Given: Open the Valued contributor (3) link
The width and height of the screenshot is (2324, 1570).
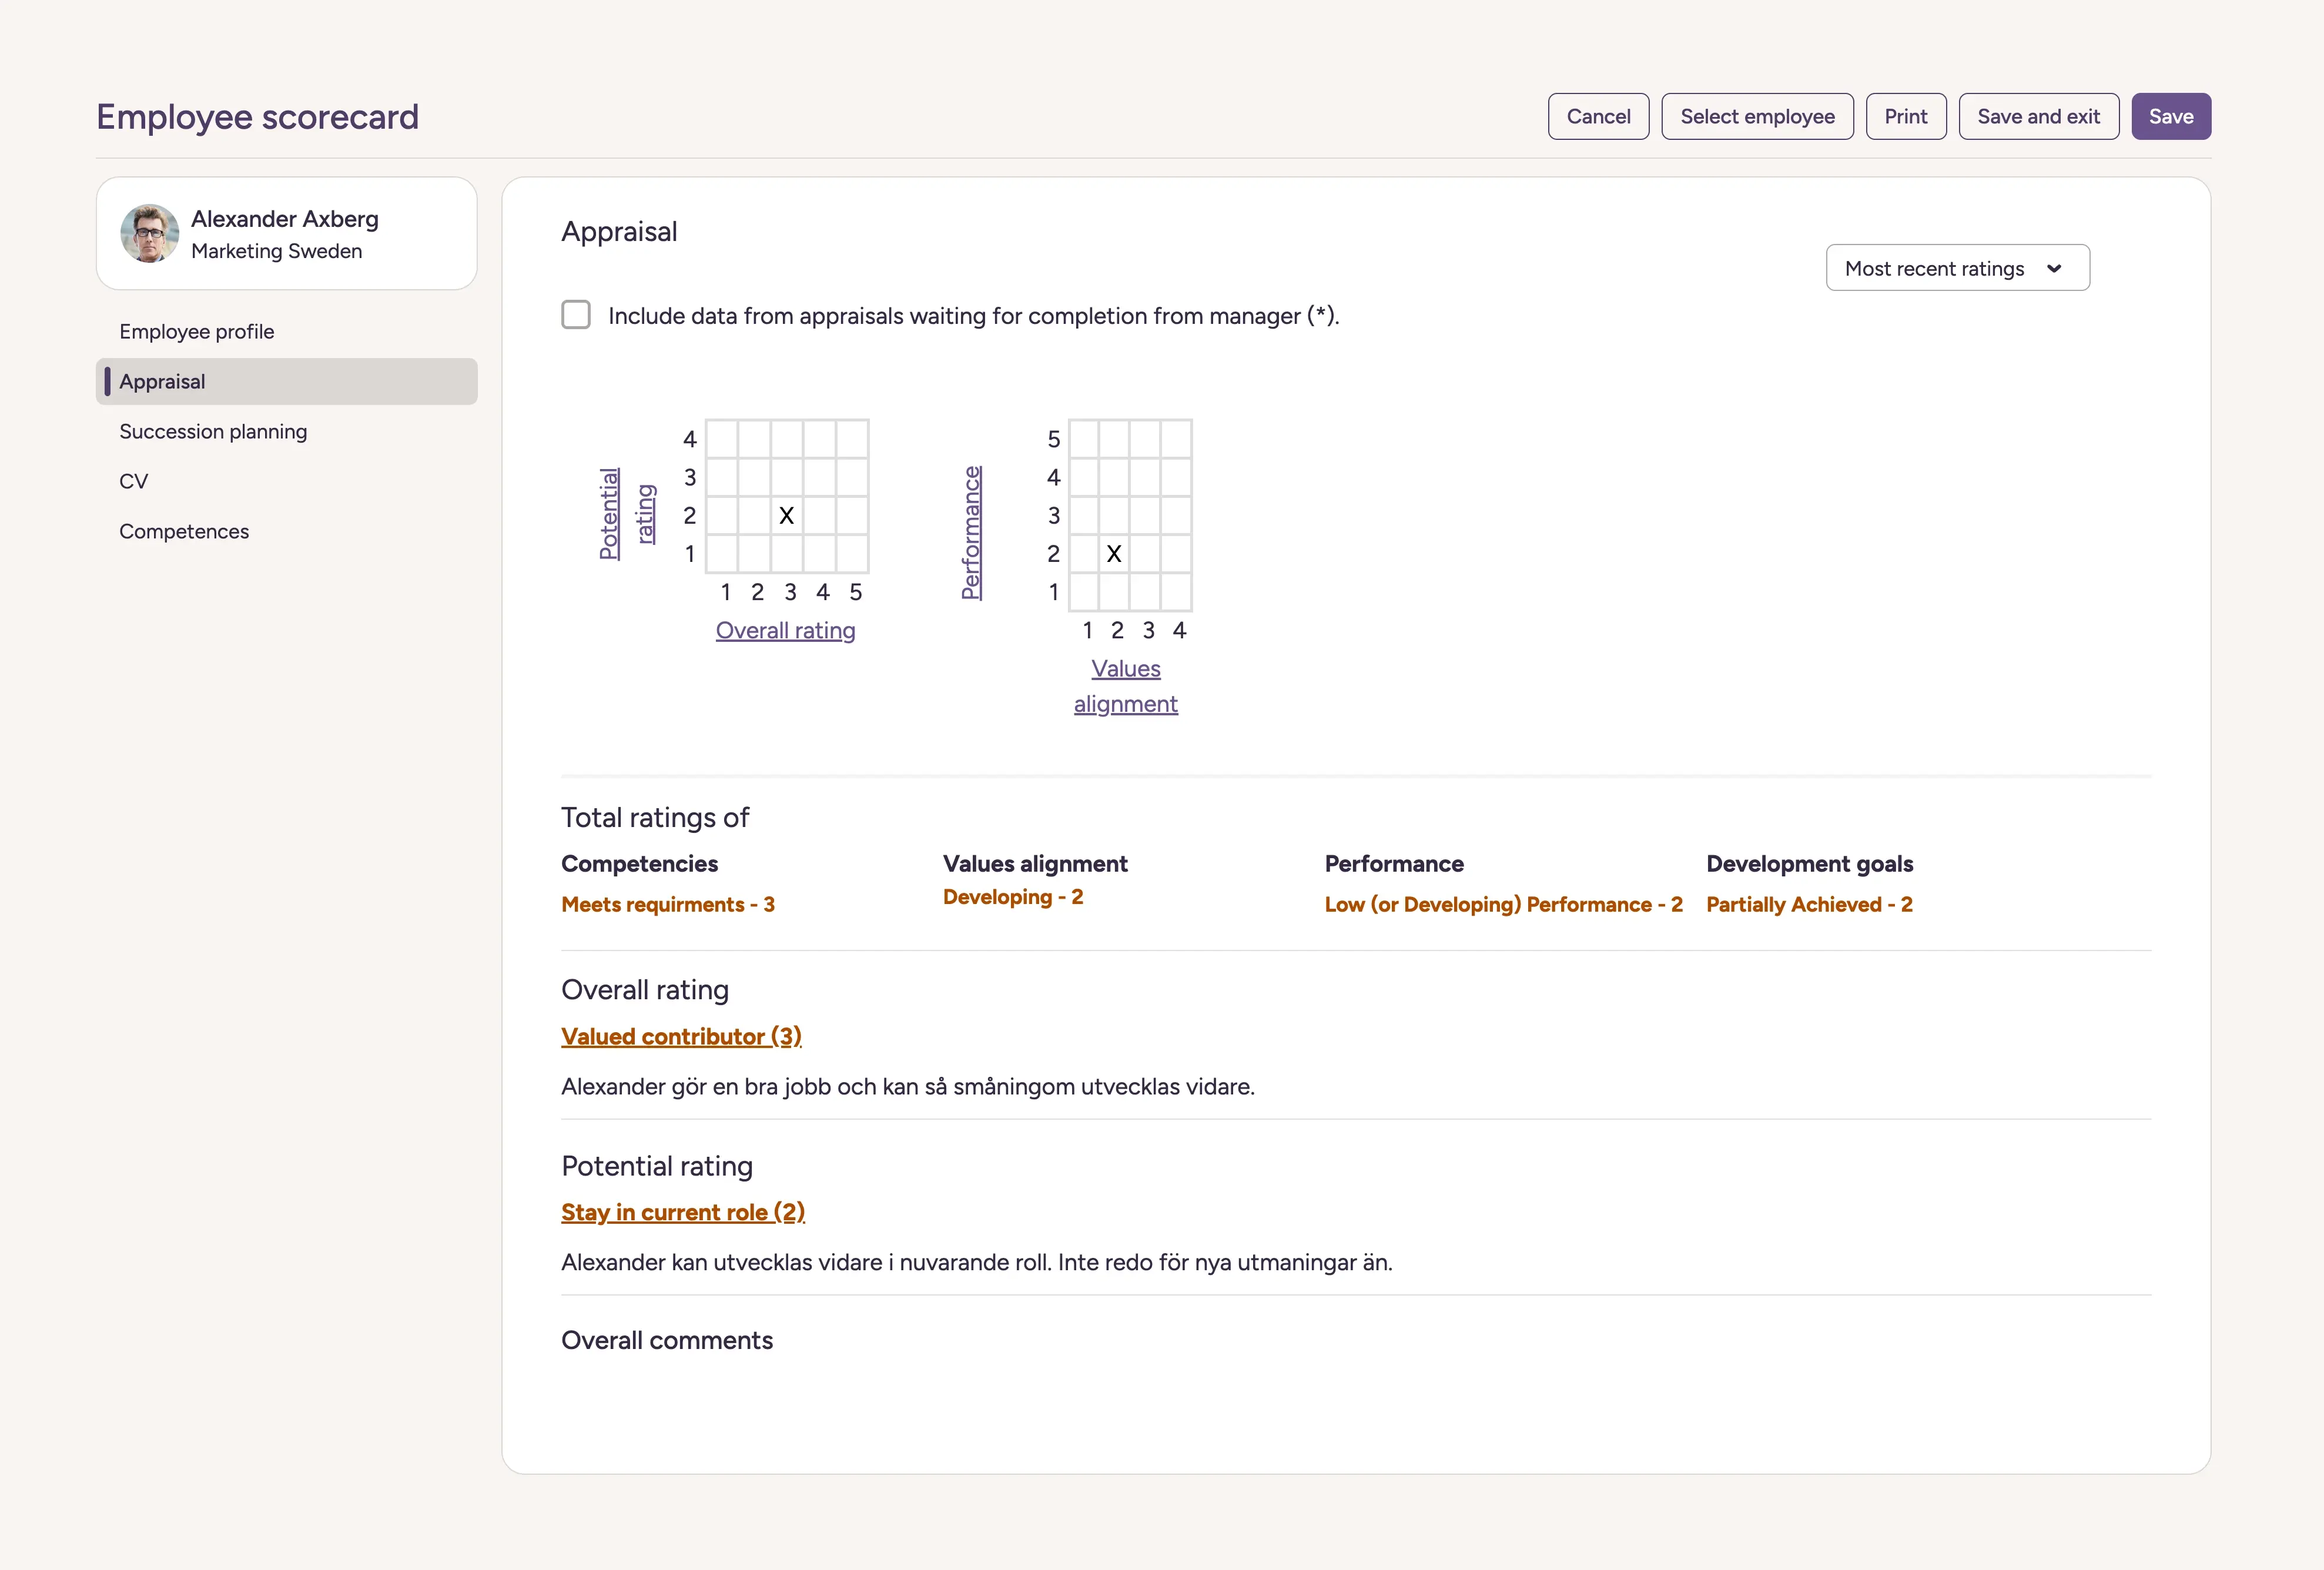Looking at the screenshot, I should point(681,1036).
